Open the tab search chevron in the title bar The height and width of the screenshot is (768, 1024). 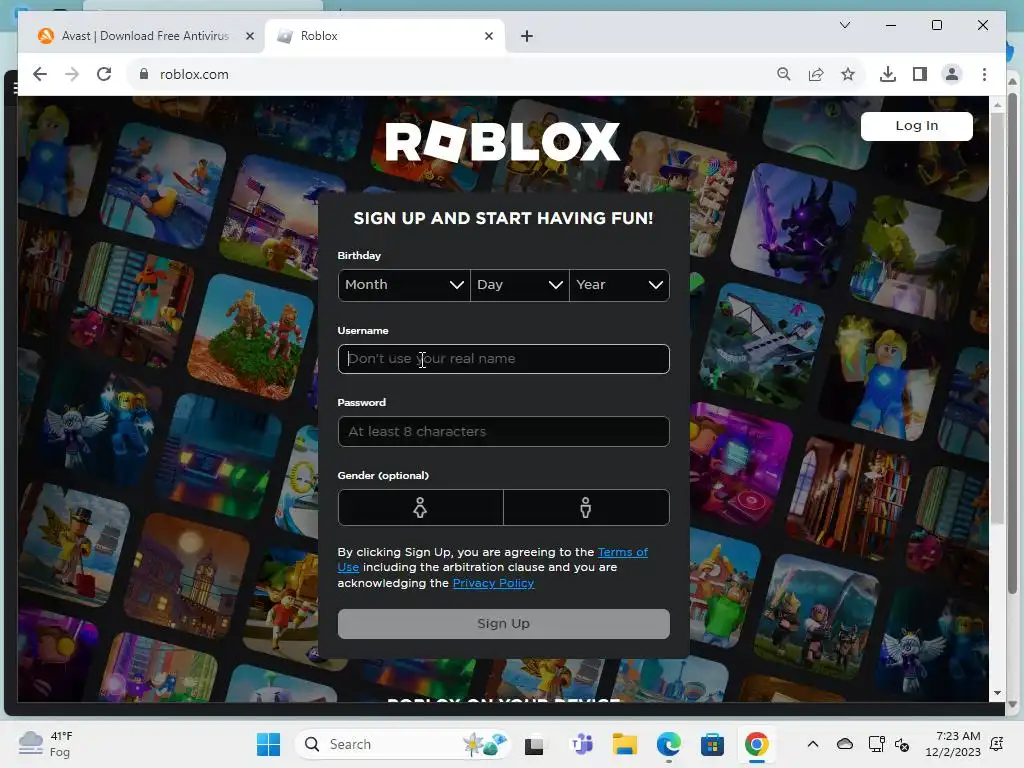click(845, 25)
